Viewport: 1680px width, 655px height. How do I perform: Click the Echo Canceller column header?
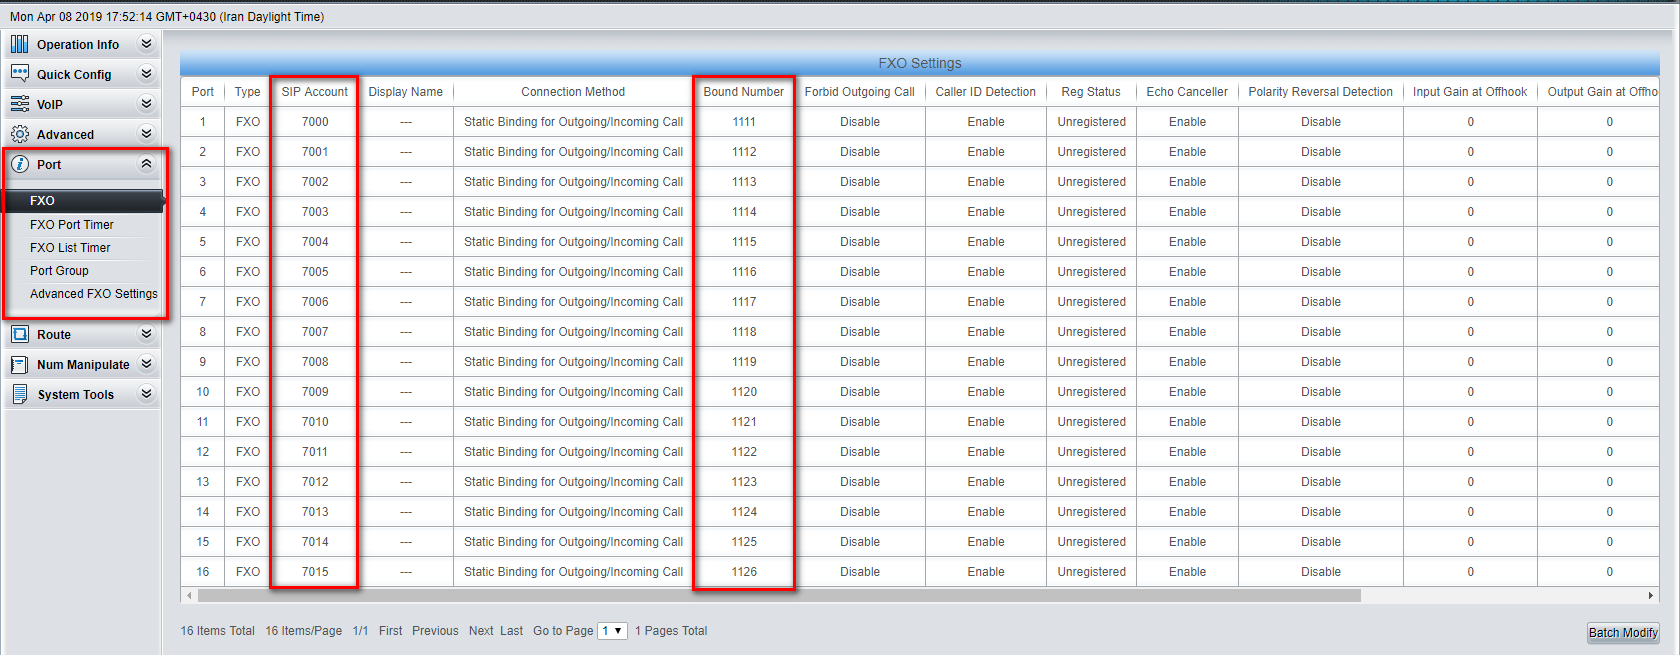point(1187,92)
